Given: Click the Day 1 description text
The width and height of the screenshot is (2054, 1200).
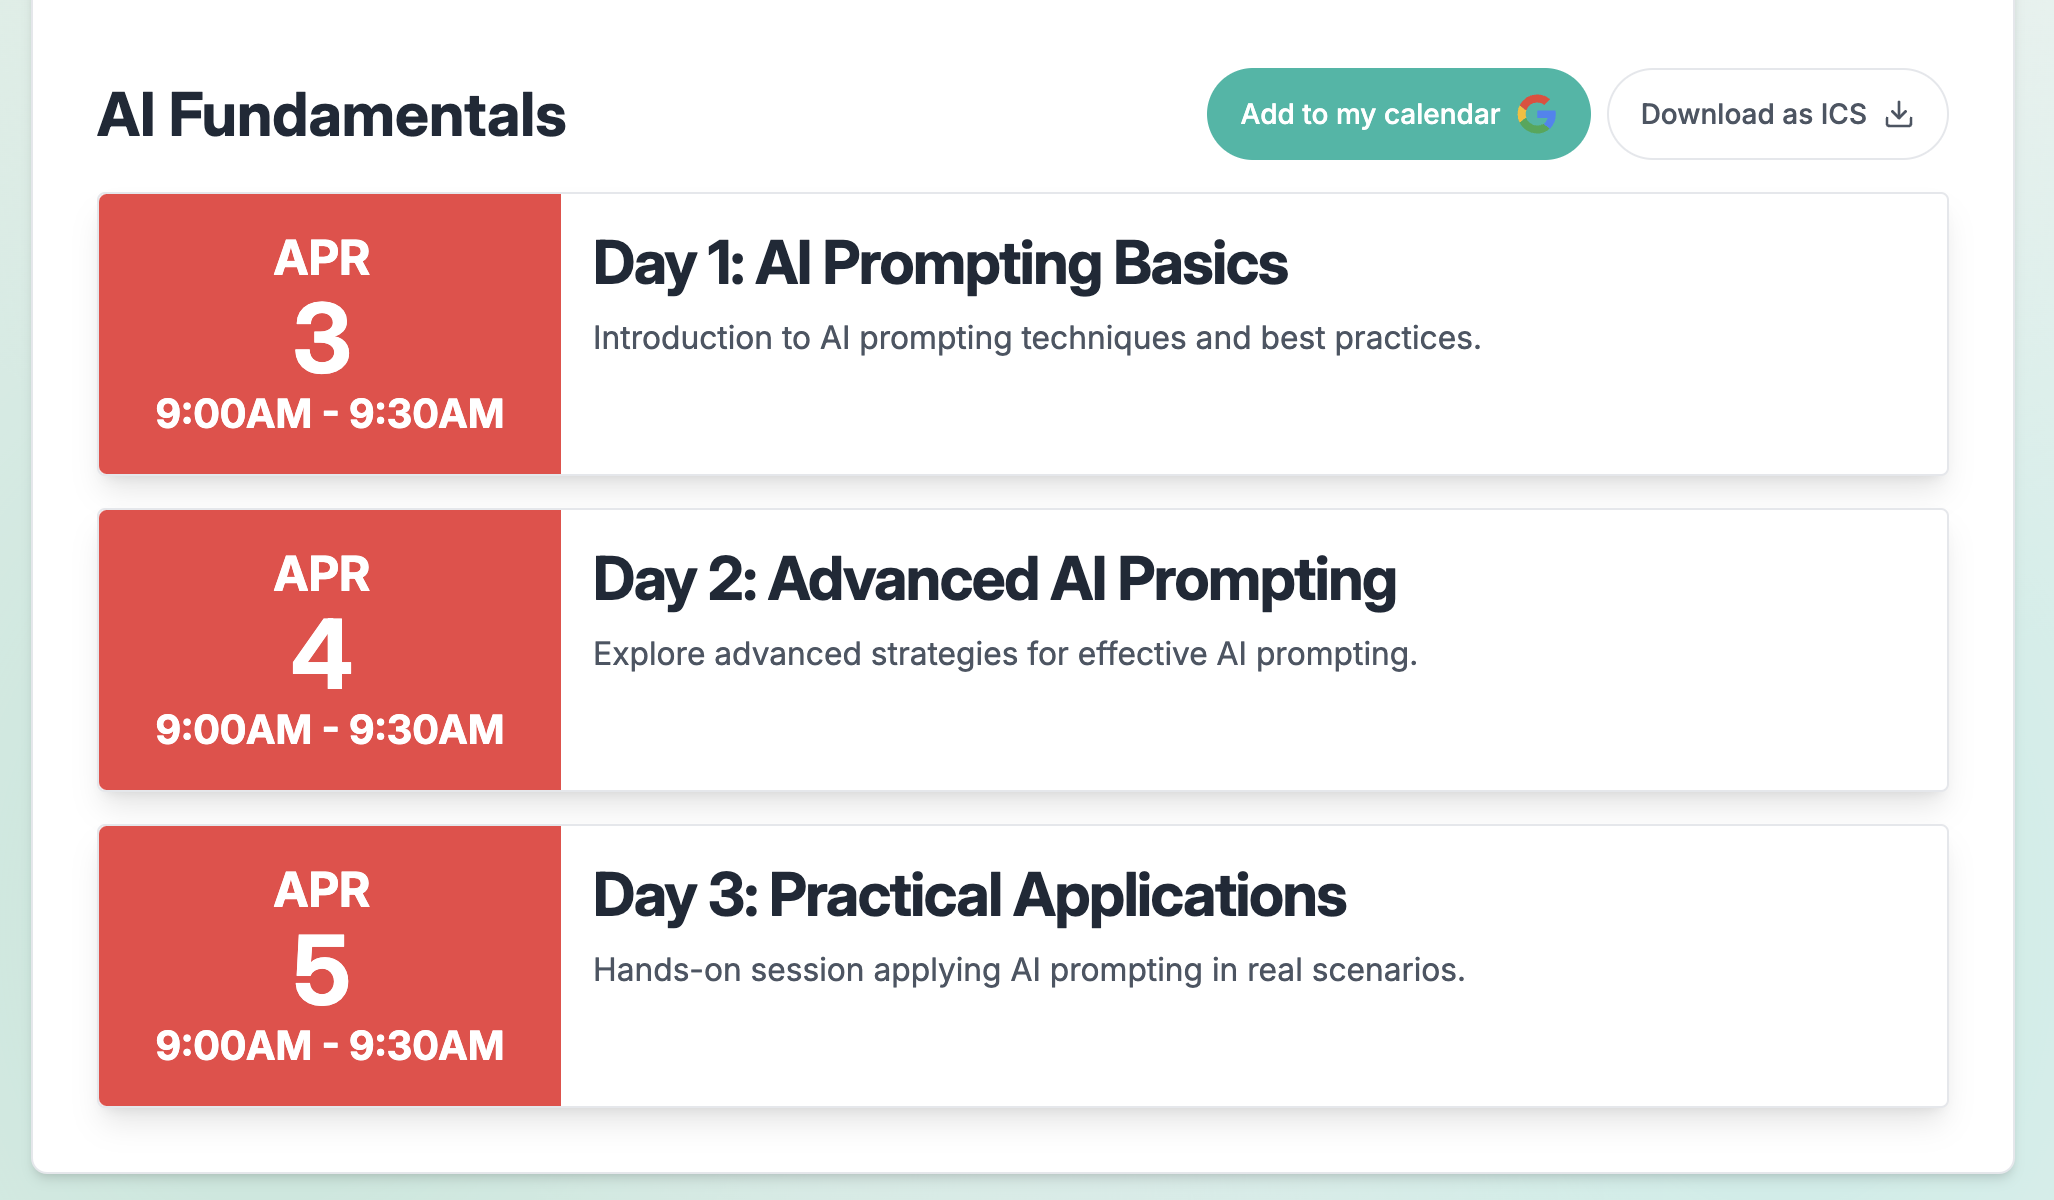Looking at the screenshot, I should [x=1036, y=338].
